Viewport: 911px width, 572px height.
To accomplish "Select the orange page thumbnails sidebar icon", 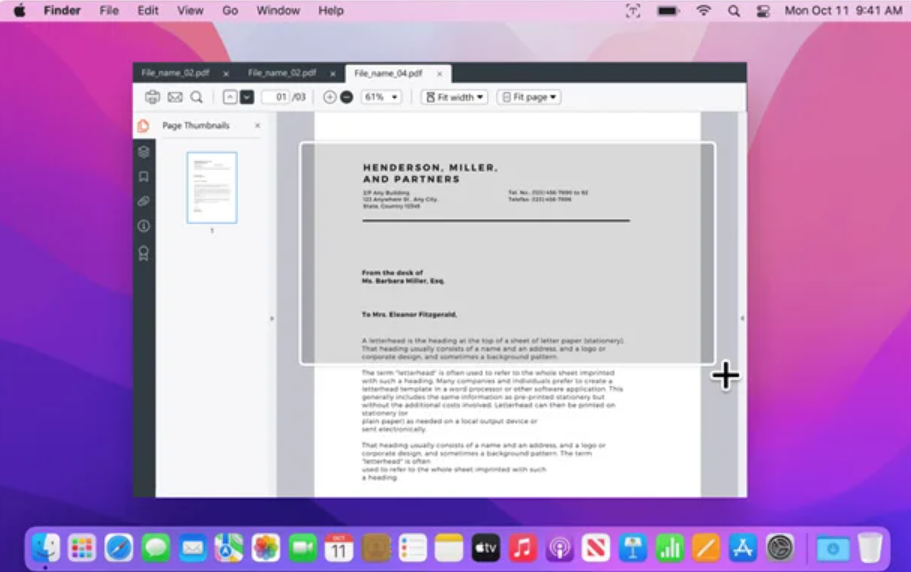I will click(144, 125).
